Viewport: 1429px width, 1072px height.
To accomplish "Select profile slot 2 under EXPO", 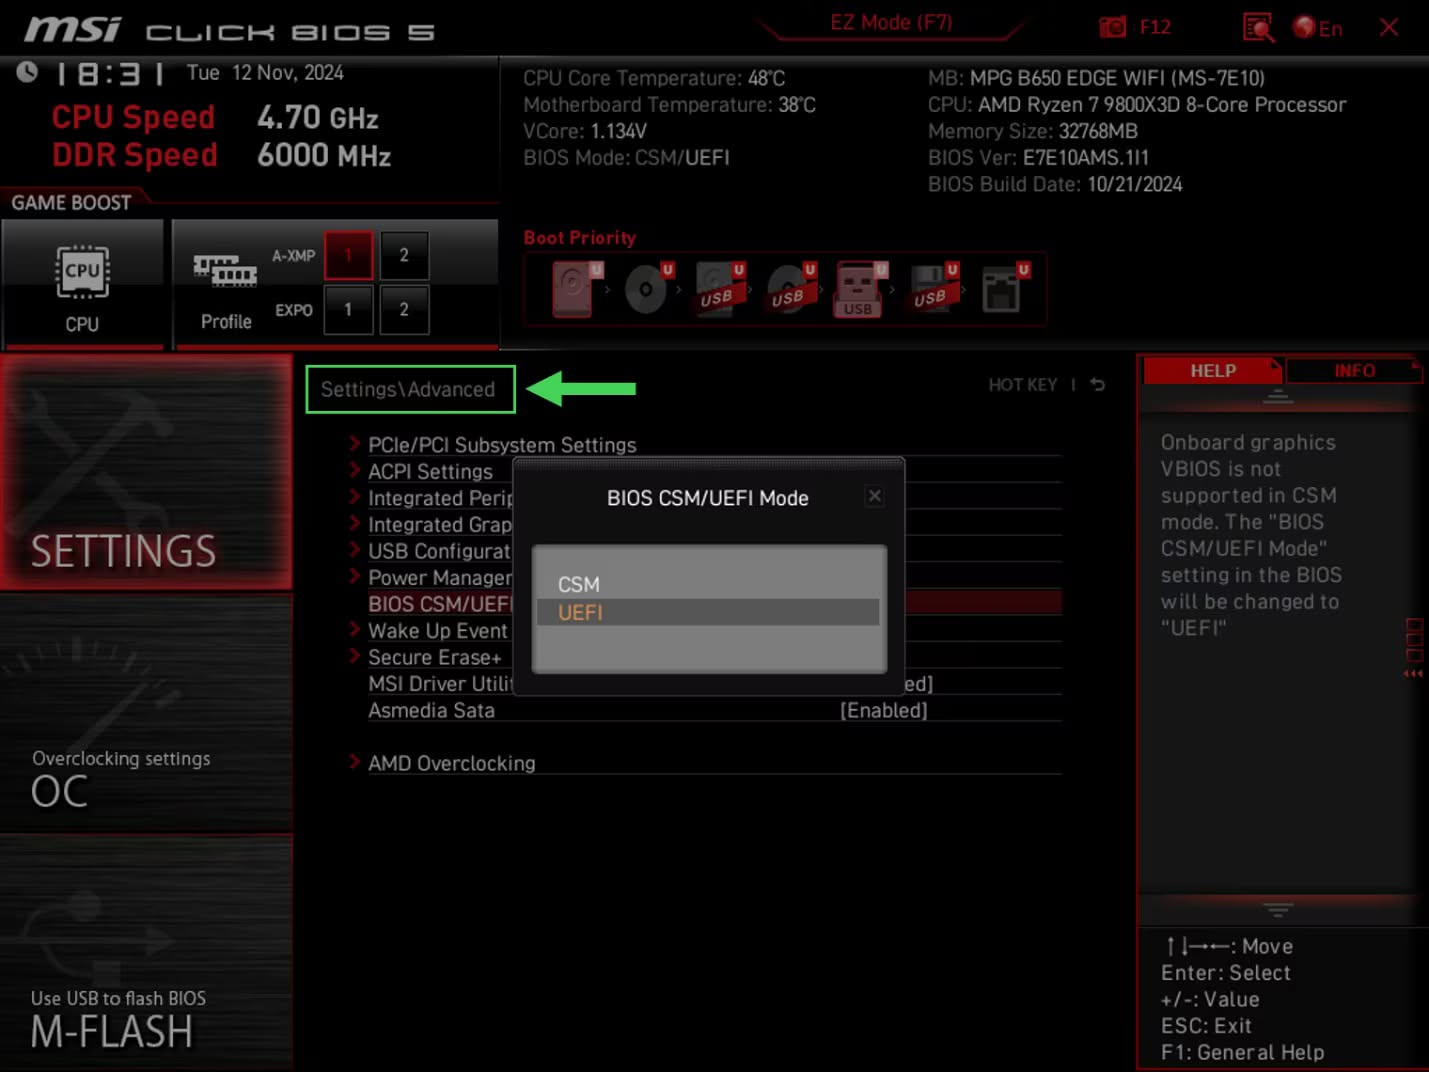I will (404, 310).
